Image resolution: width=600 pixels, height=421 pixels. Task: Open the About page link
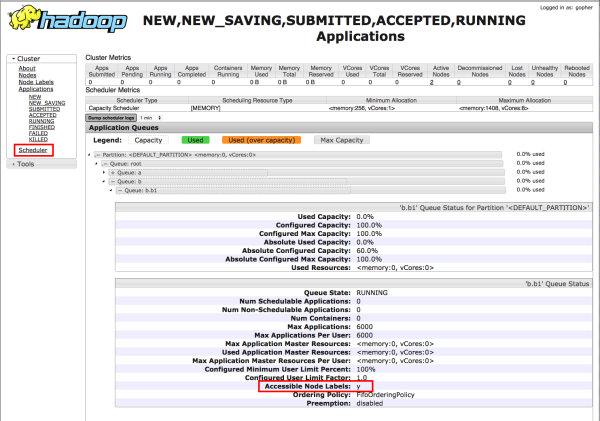click(x=26, y=68)
